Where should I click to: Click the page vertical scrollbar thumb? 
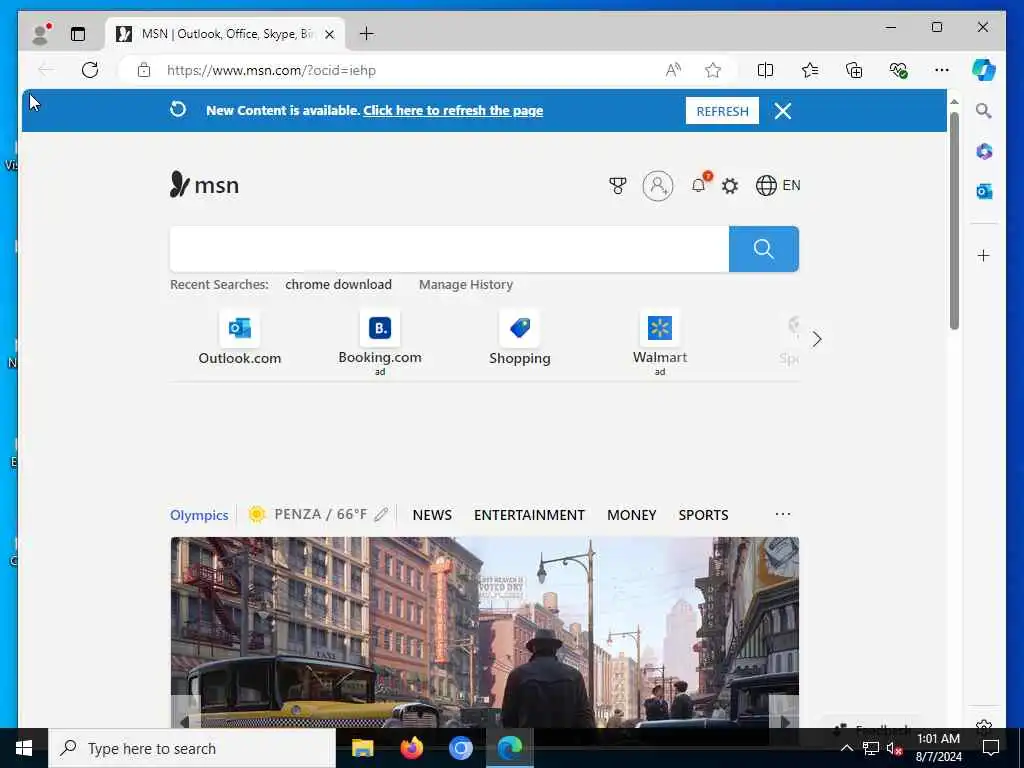click(954, 221)
